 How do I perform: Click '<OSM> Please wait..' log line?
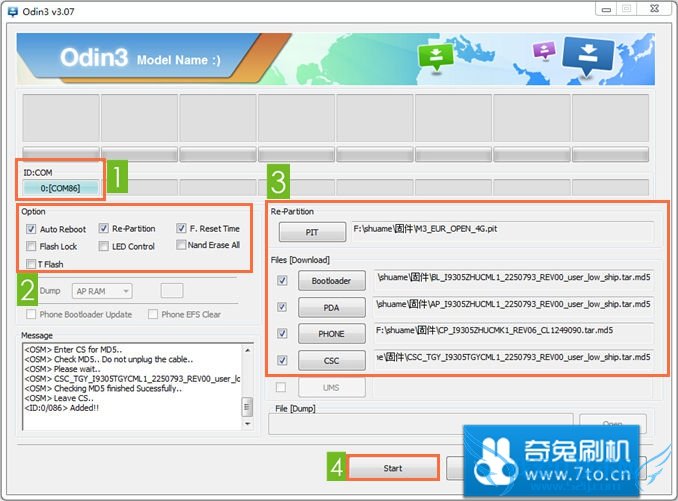coord(62,369)
